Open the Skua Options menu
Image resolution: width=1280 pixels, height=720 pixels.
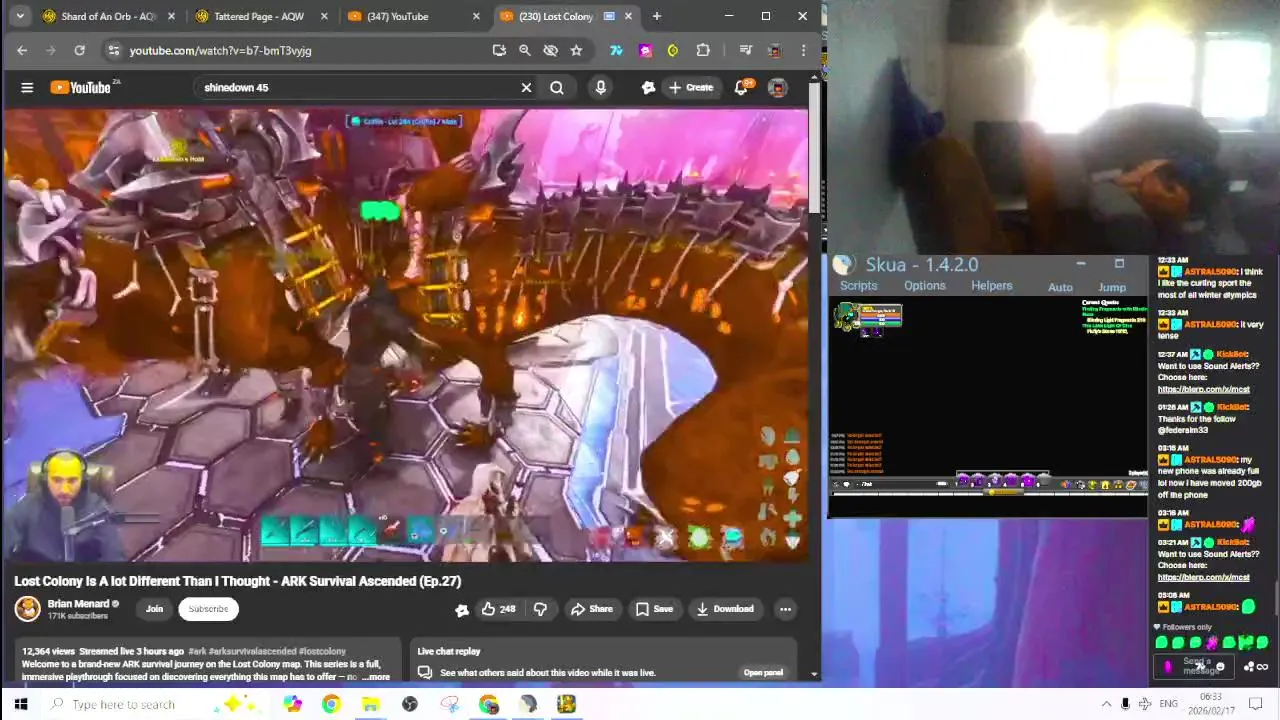(x=924, y=286)
